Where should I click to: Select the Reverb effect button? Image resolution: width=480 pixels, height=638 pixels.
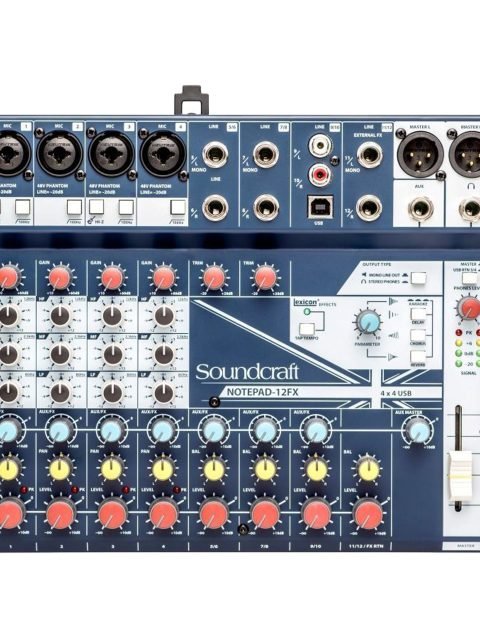(418, 356)
